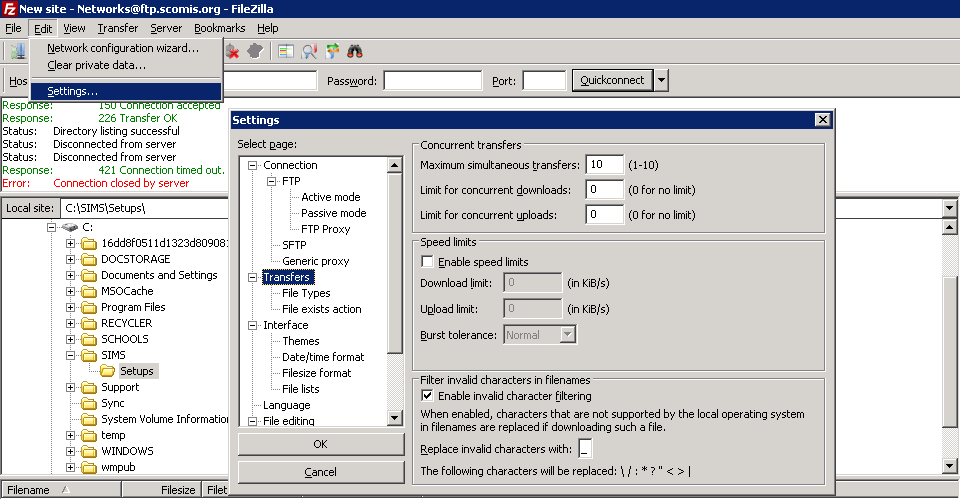This screenshot has width=960, height=499.
Task: Click the Maximum simultaneous transfers field
Action: [x=605, y=165]
